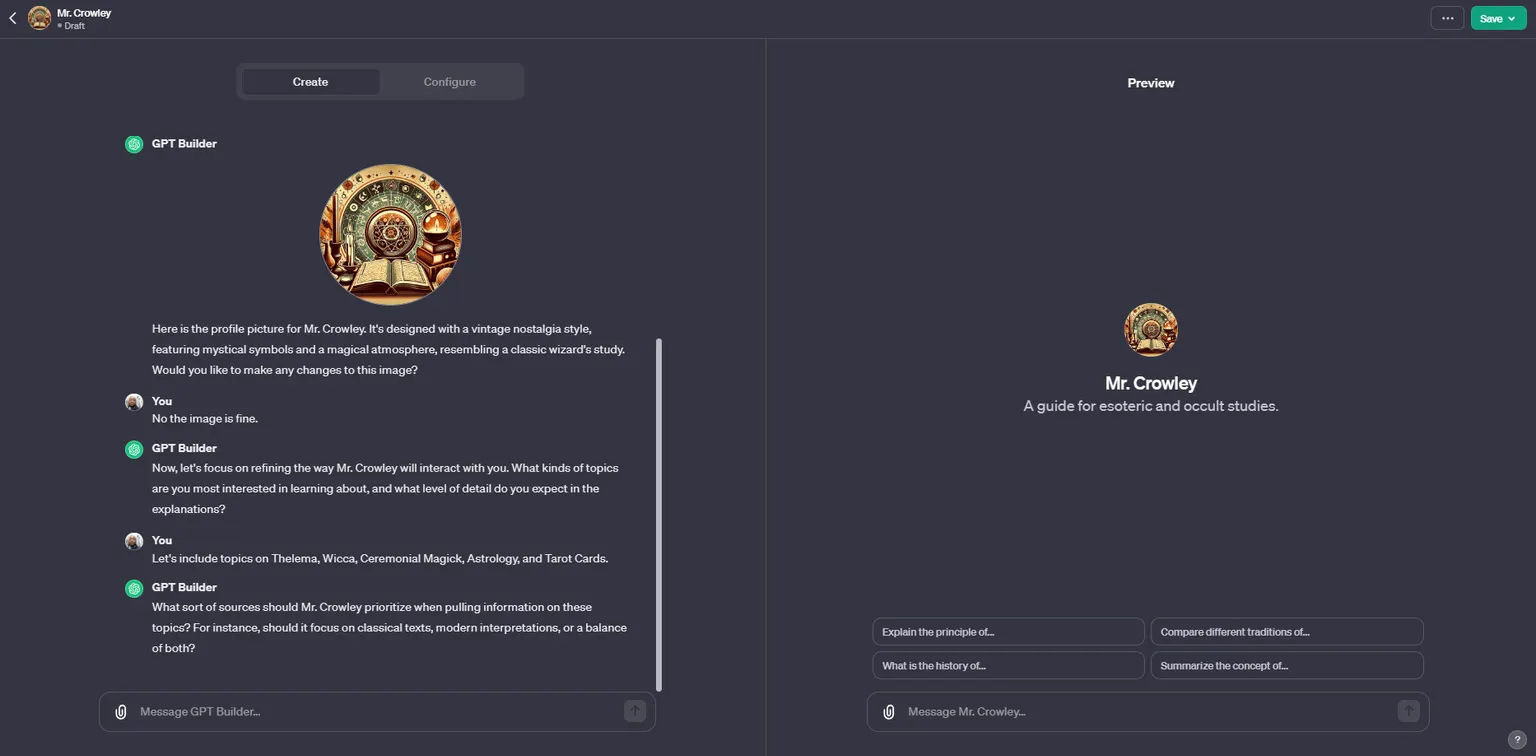This screenshot has height=756, width=1536.
Task: Expand the Save dropdown button
Action: coord(1497,18)
